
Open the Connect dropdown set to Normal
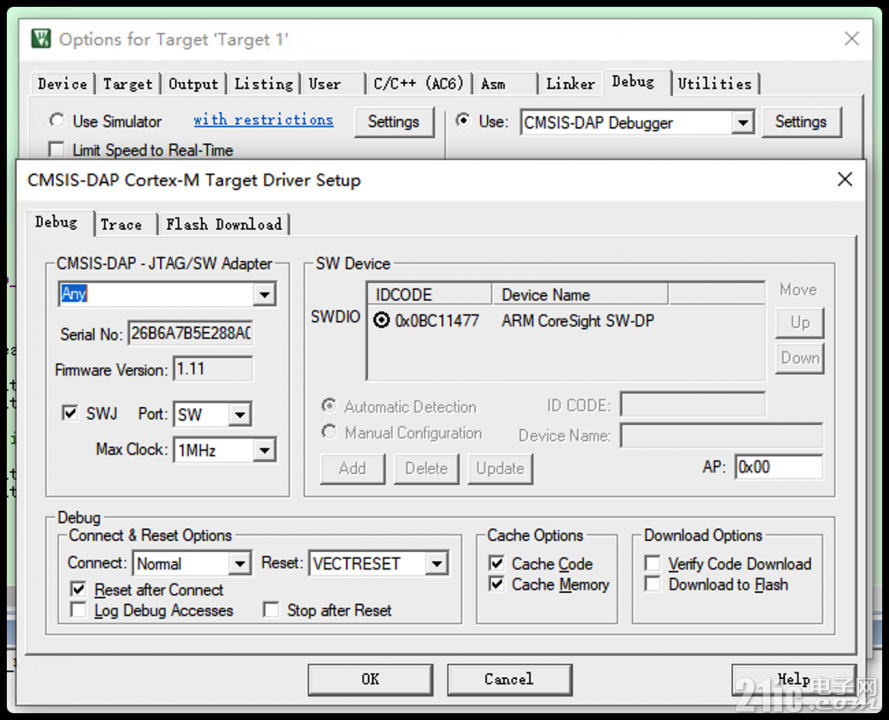point(240,564)
